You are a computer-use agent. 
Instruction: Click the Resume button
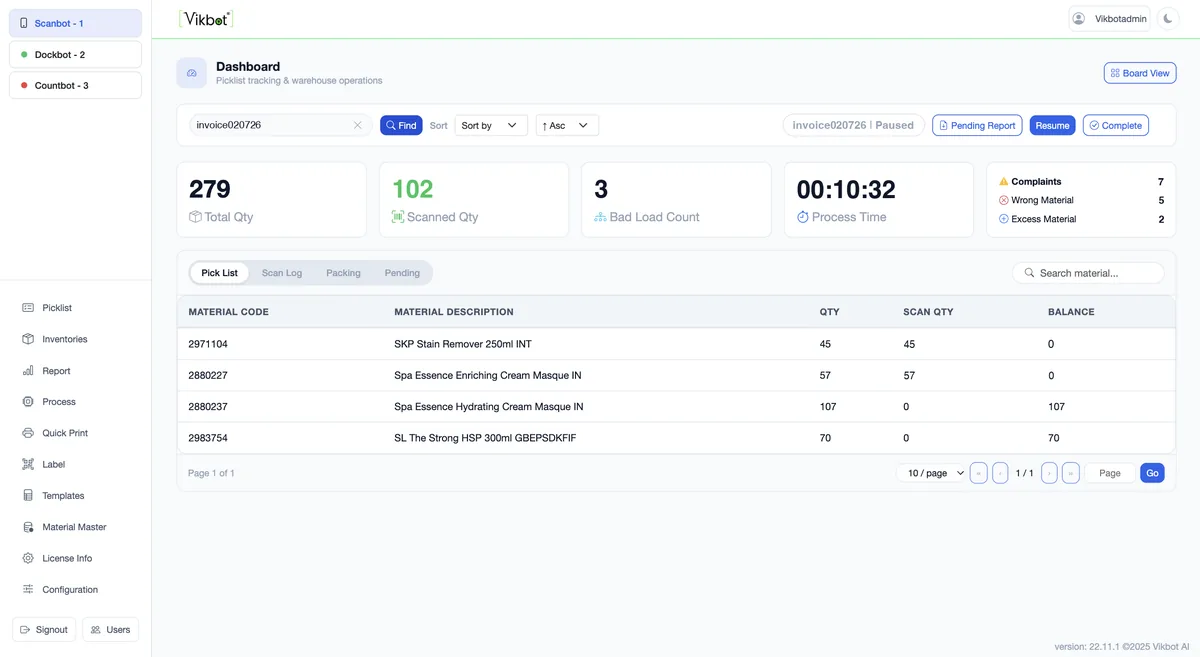tap(1052, 125)
